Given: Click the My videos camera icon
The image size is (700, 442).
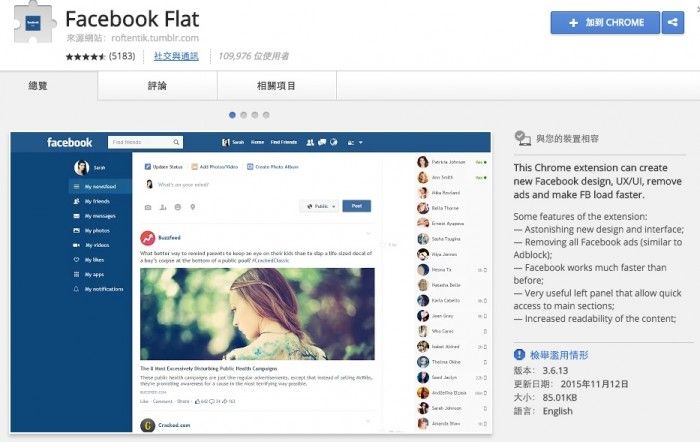Looking at the screenshot, I should tap(76, 245).
